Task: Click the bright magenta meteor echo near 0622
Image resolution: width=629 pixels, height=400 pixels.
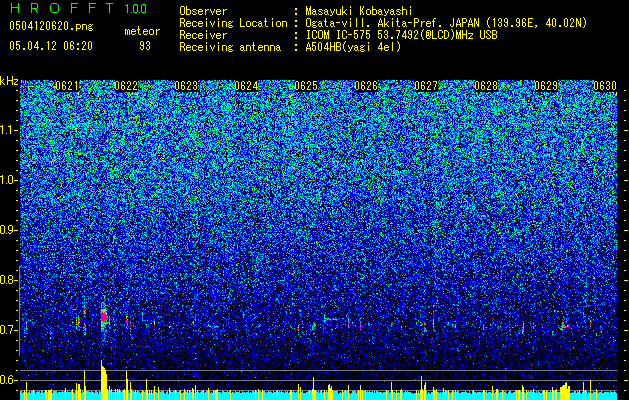Action: point(104,317)
